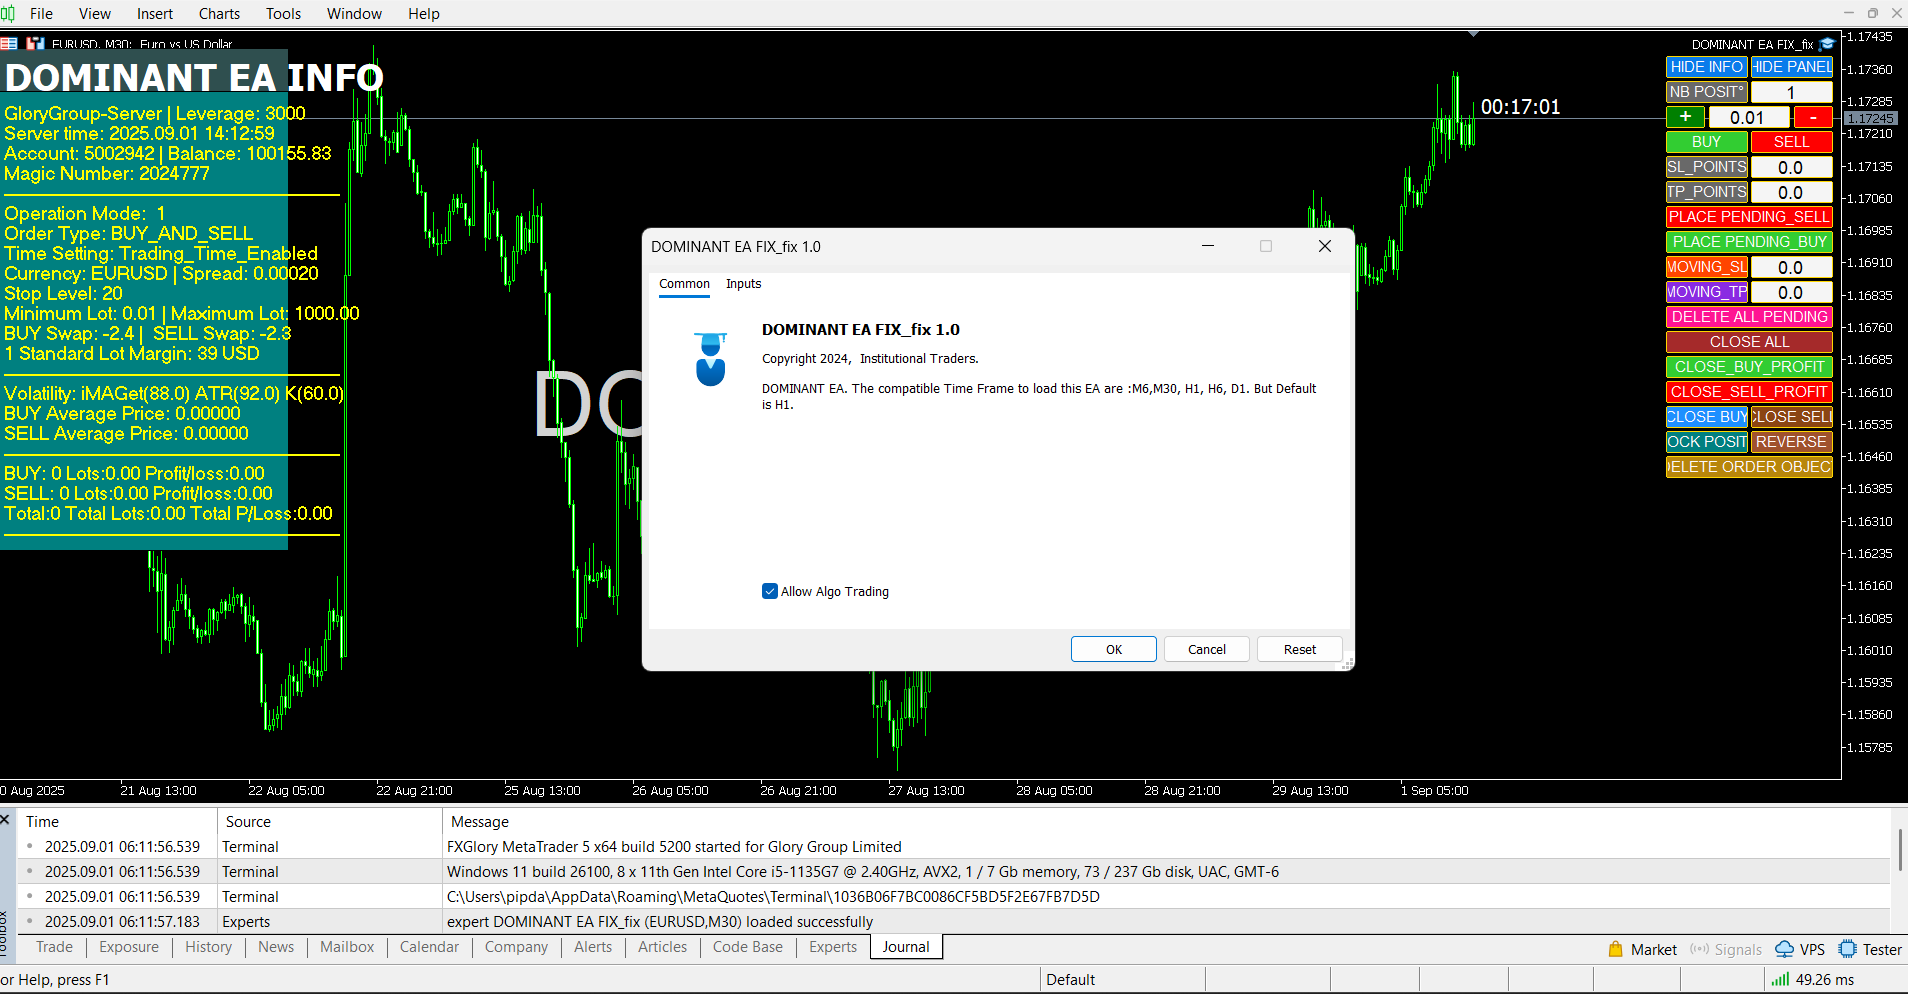Open the View menu
The height and width of the screenshot is (994, 1908).
coord(95,13)
